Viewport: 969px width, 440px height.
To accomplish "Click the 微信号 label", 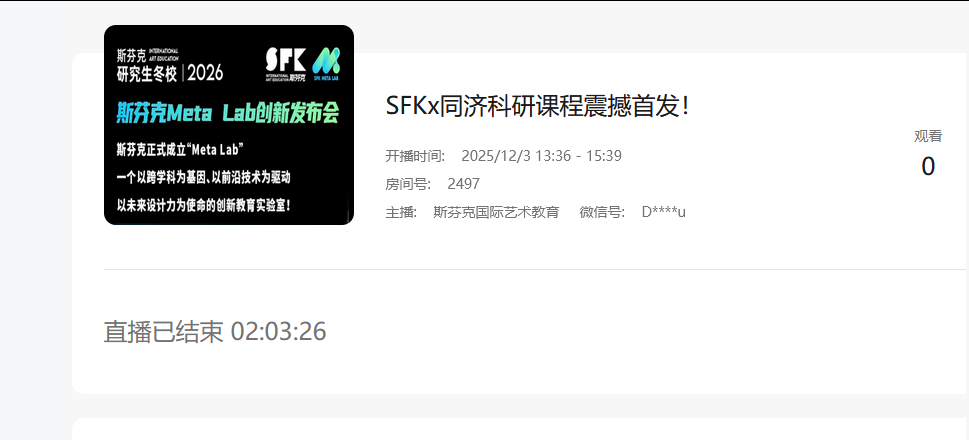I will 603,213.
